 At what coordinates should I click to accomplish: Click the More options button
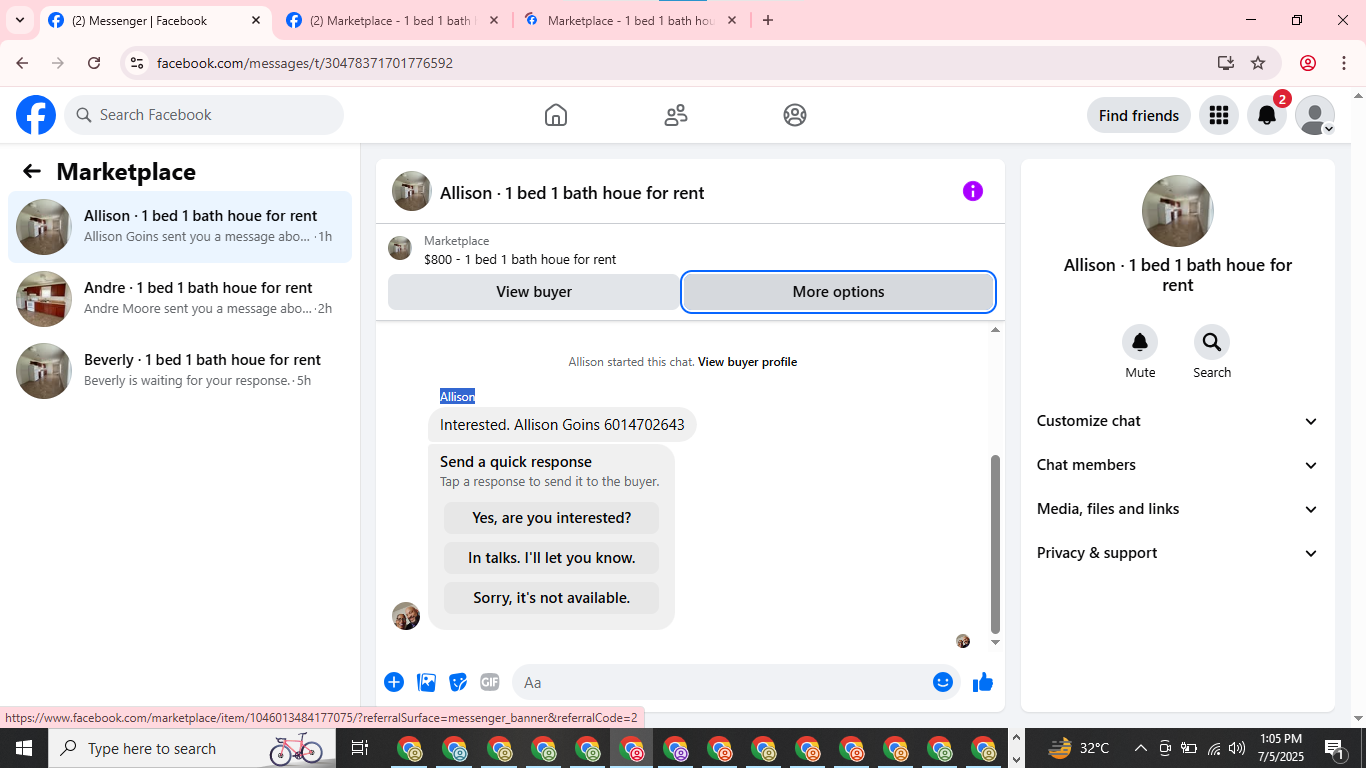pos(838,292)
